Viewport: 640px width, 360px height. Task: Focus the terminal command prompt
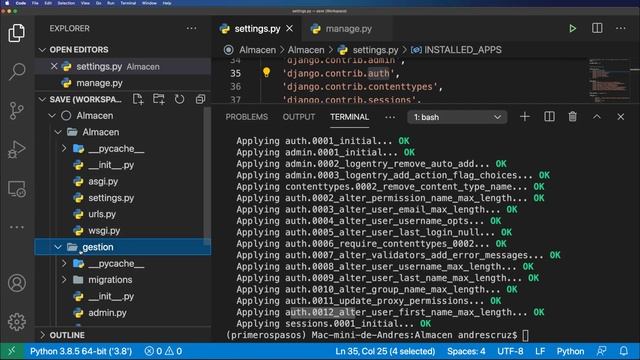(x=525, y=335)
